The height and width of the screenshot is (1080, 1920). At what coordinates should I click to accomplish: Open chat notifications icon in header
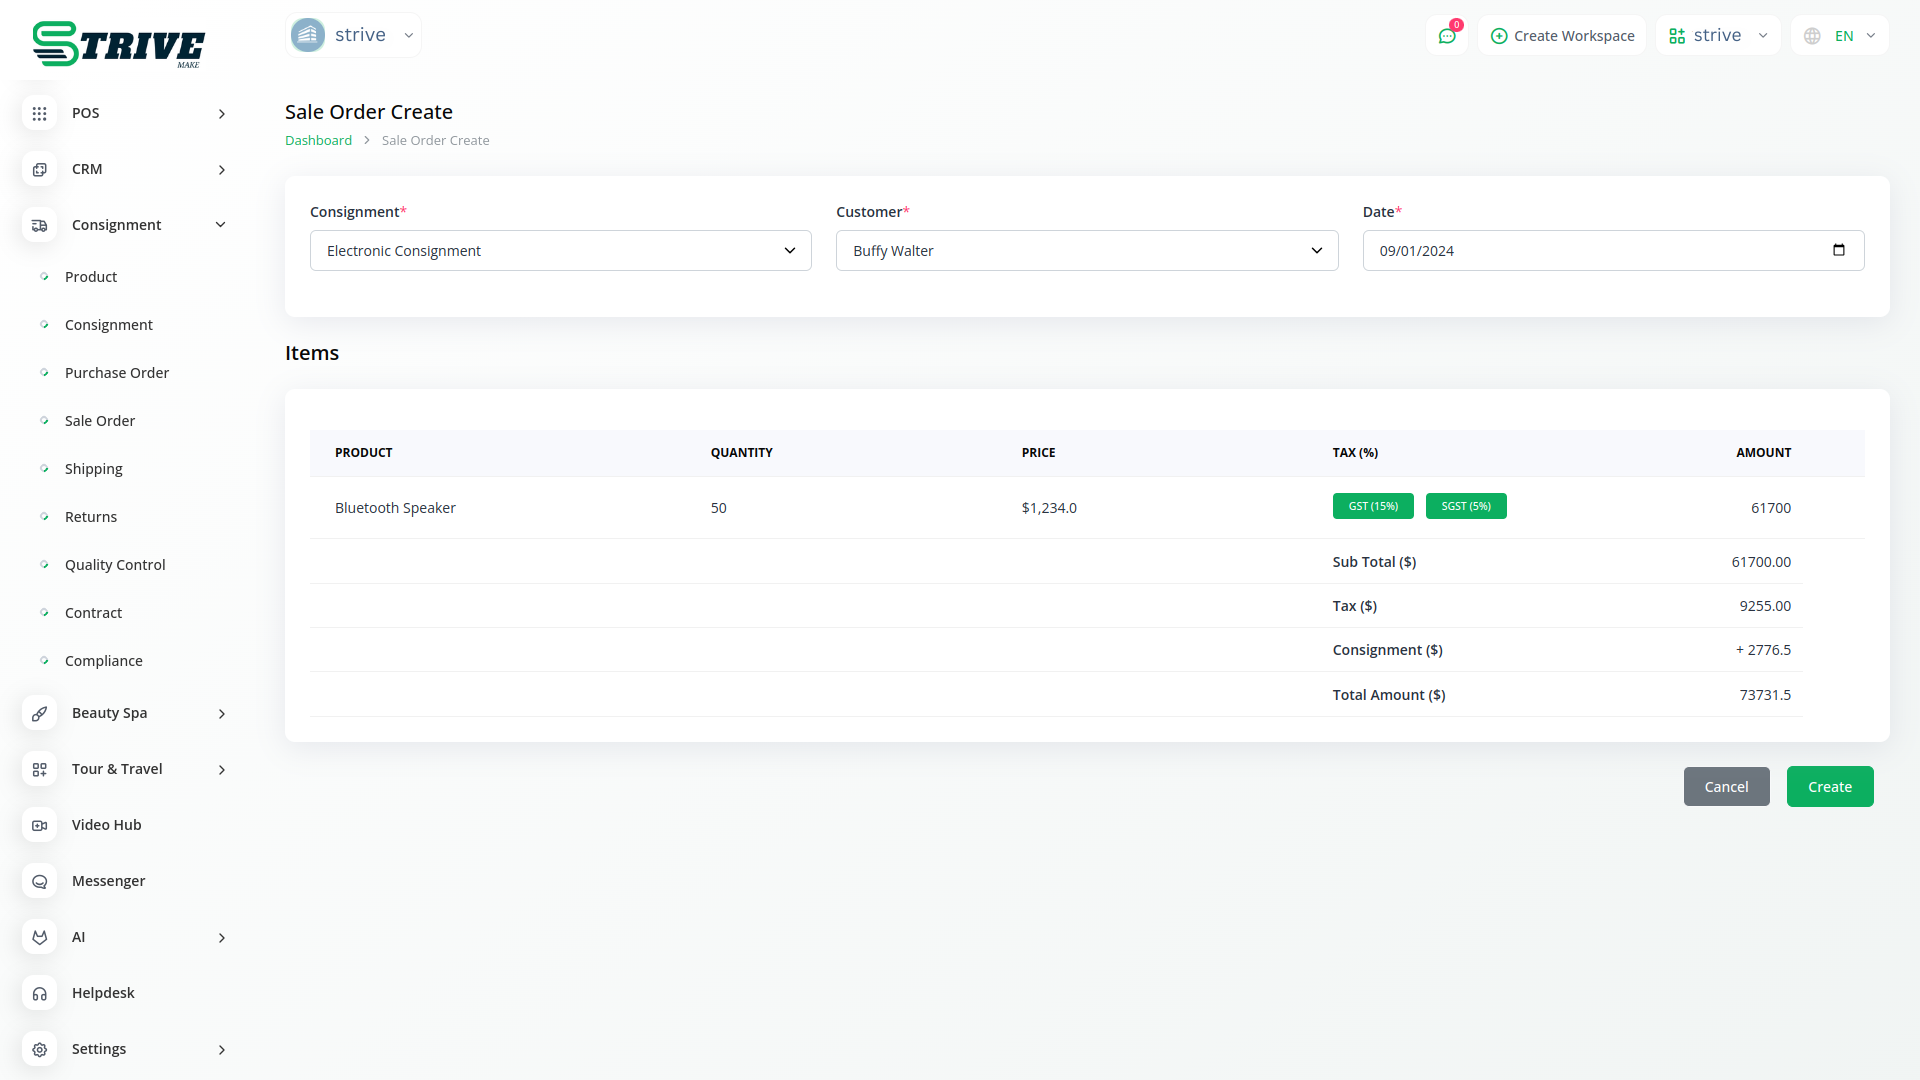[x=1446, y=36]
